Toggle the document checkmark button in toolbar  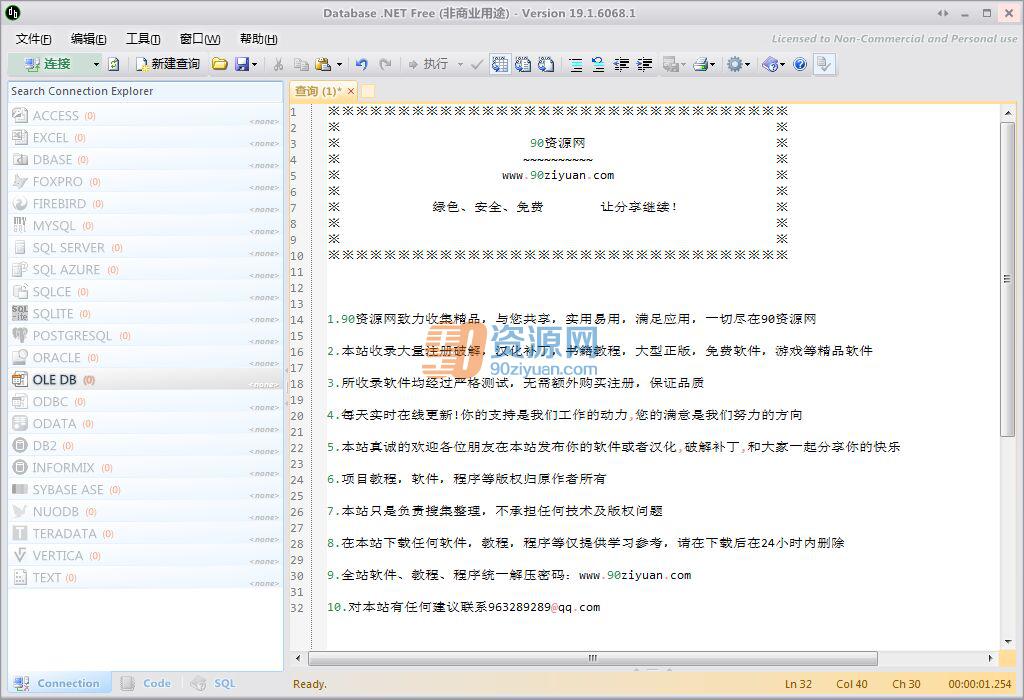tap(824, 64)
